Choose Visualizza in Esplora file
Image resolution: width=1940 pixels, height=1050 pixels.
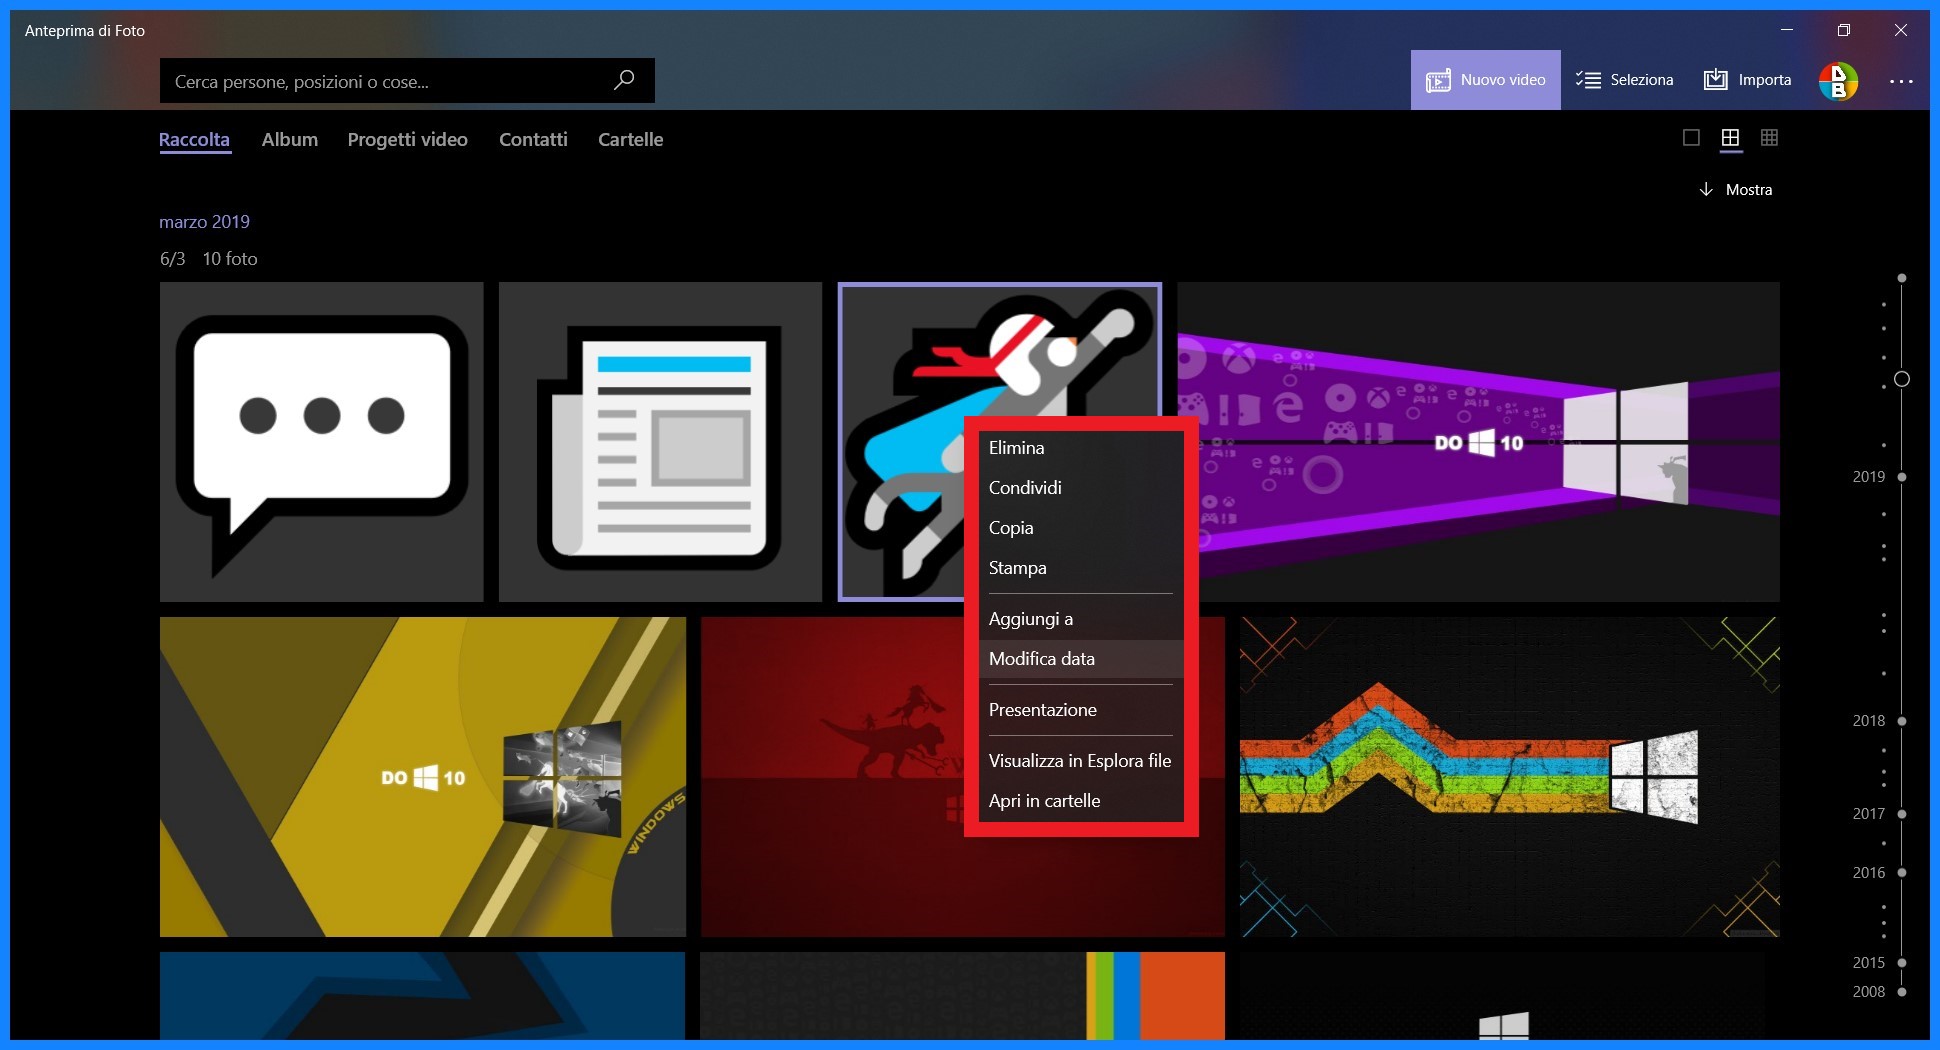tap(1080, 761)
